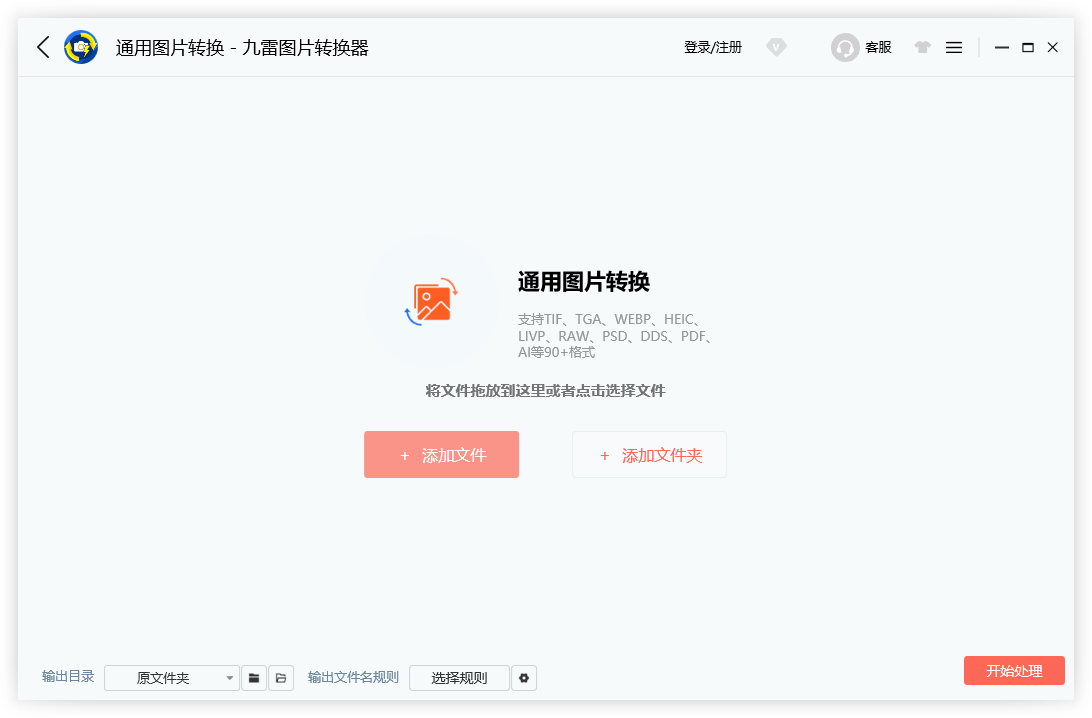Open 客服 customer service
Viewport: 1092px width, 718px height.
point(861,47)
